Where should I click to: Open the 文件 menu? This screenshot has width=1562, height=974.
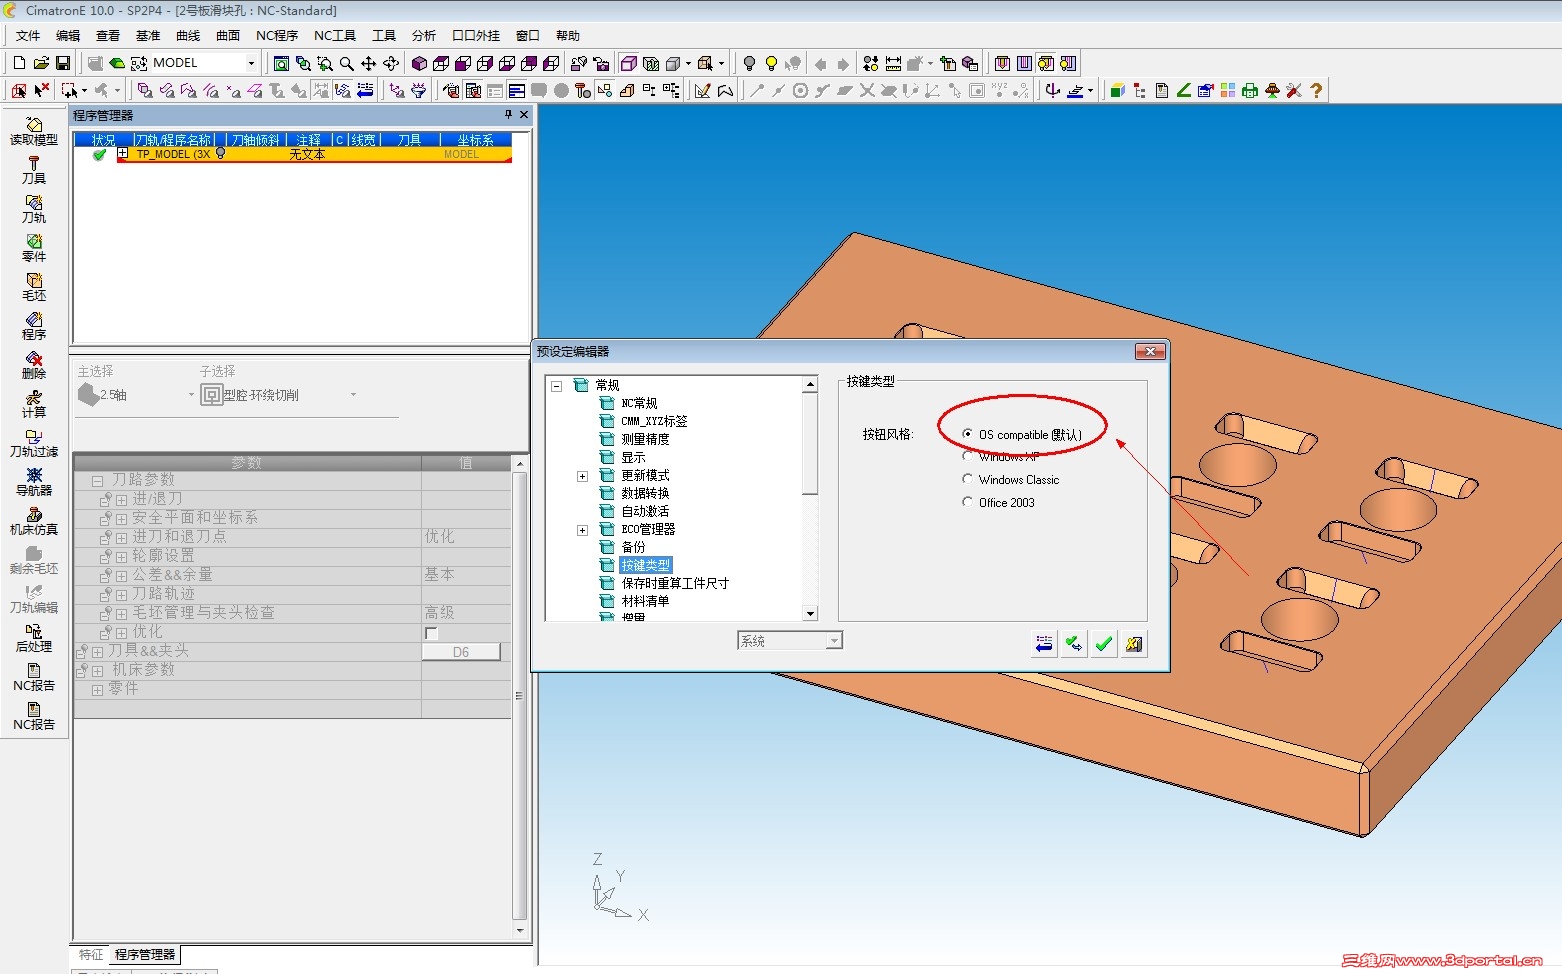pos(28,36)
